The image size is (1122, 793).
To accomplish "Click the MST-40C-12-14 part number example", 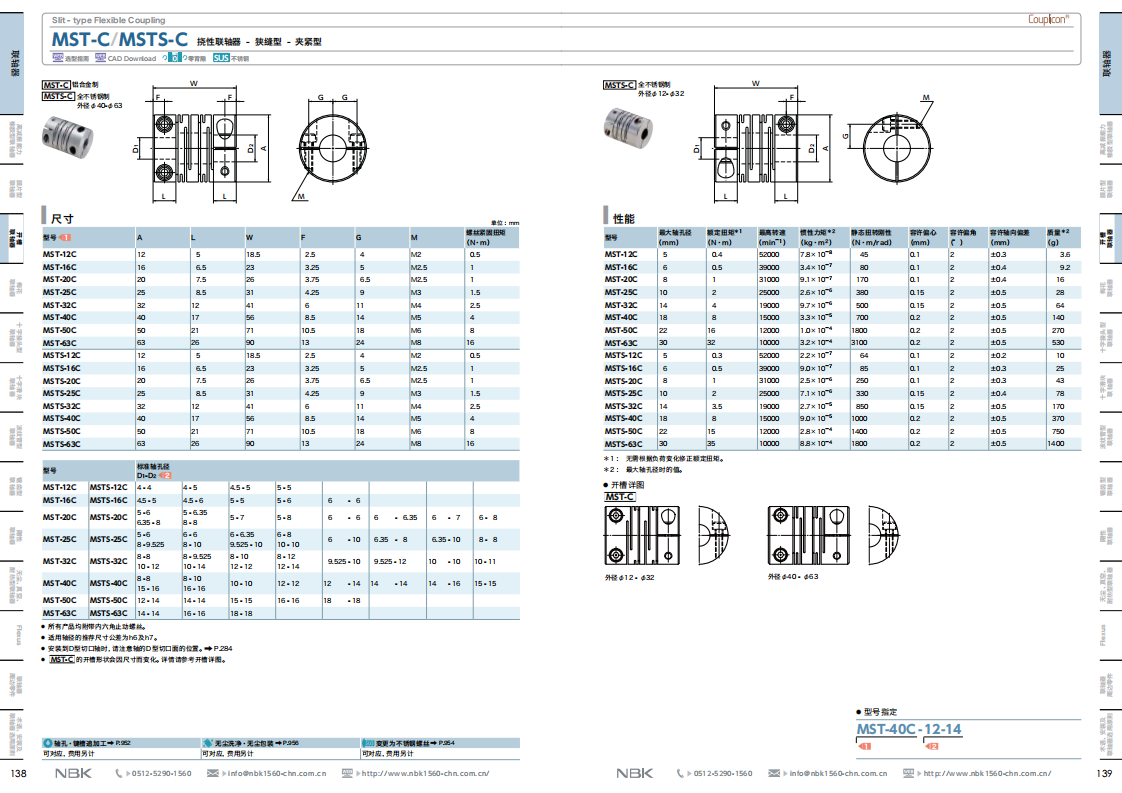I will (x=909, y=729).
